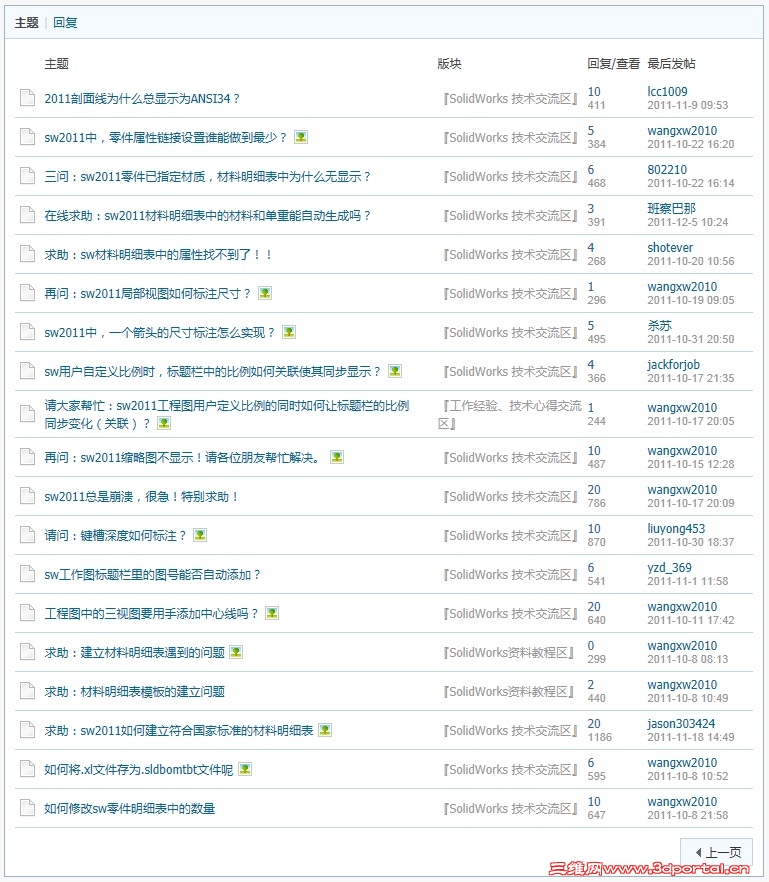Open thread sw工作图标题栏里的图号能否自动添加？
769x882 pixels.
tap(152, 574)
